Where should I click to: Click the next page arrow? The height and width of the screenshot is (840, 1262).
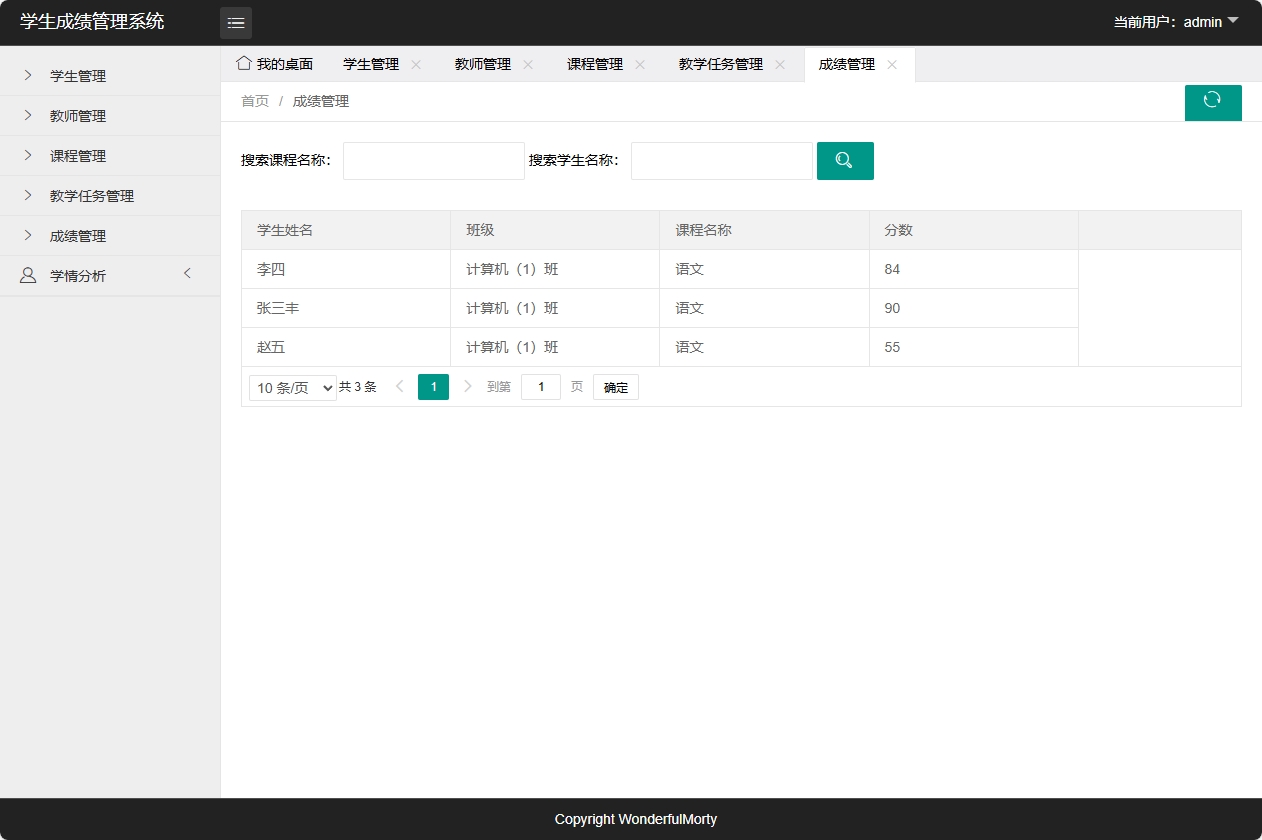click(467, 386)
